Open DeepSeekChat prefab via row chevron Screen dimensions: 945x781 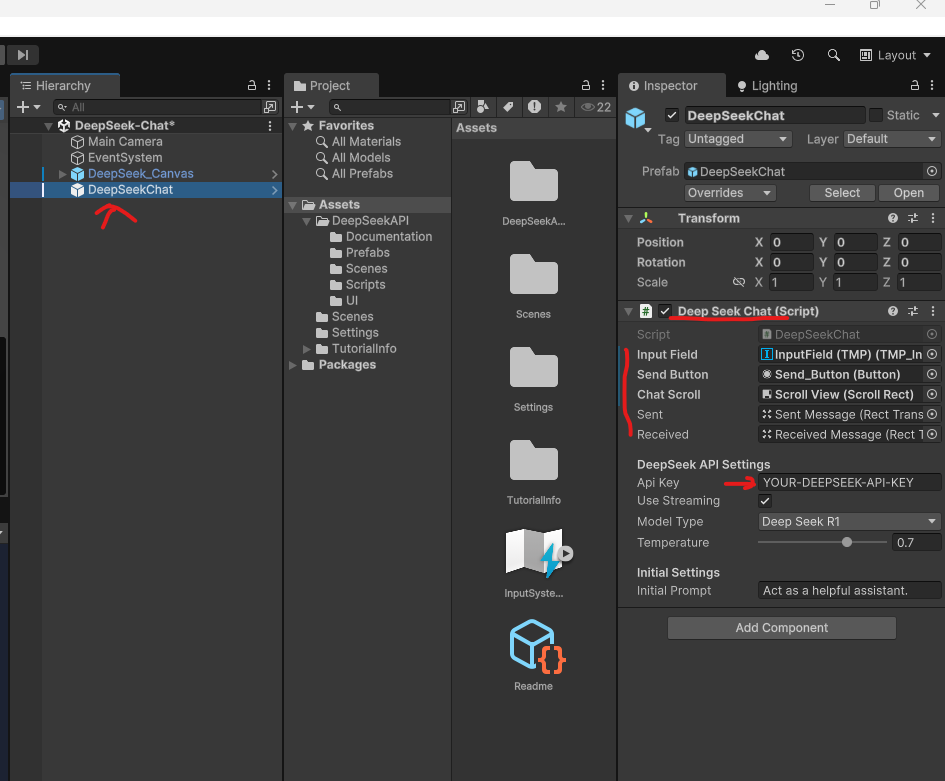(x=275, y=190)
